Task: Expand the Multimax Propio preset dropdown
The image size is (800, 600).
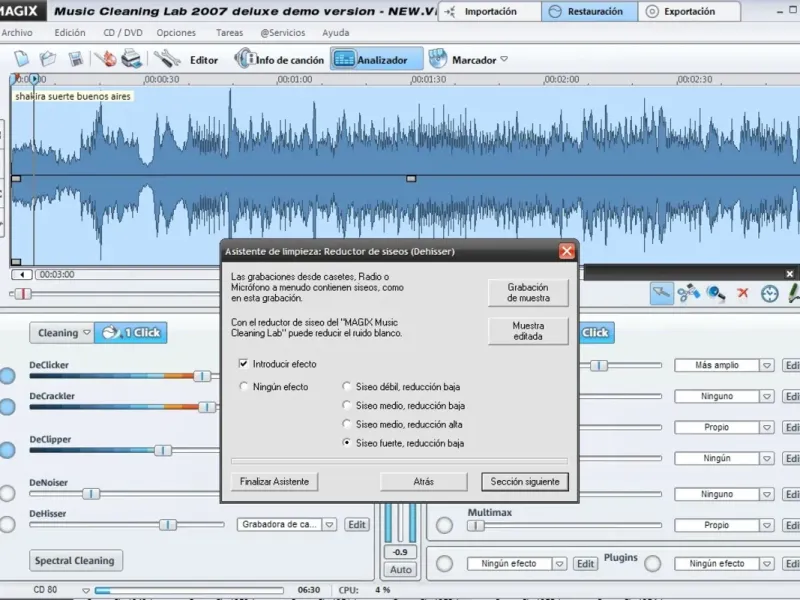Action: 766,525
